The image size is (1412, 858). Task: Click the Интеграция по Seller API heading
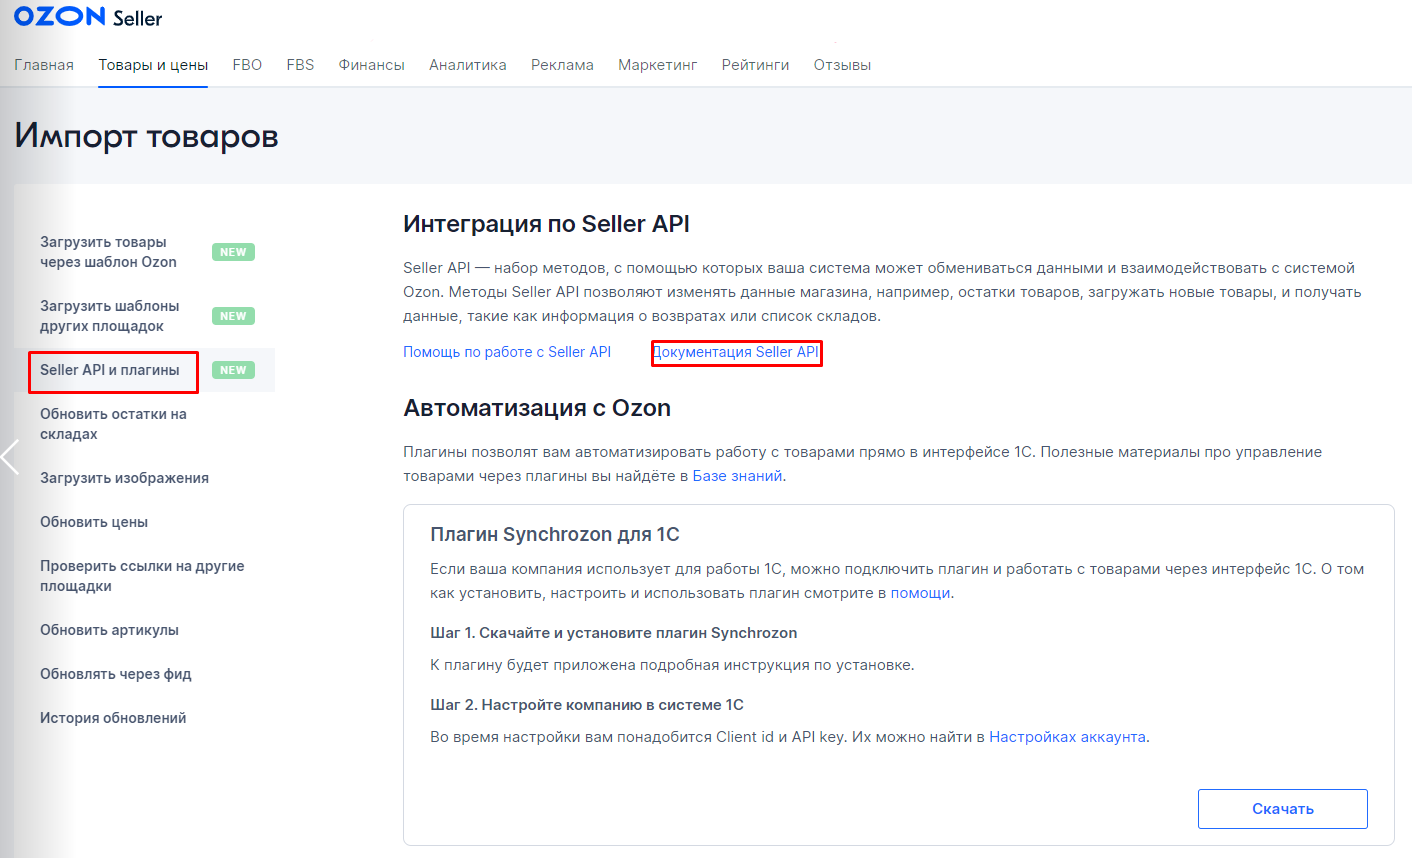pos(546,224)
